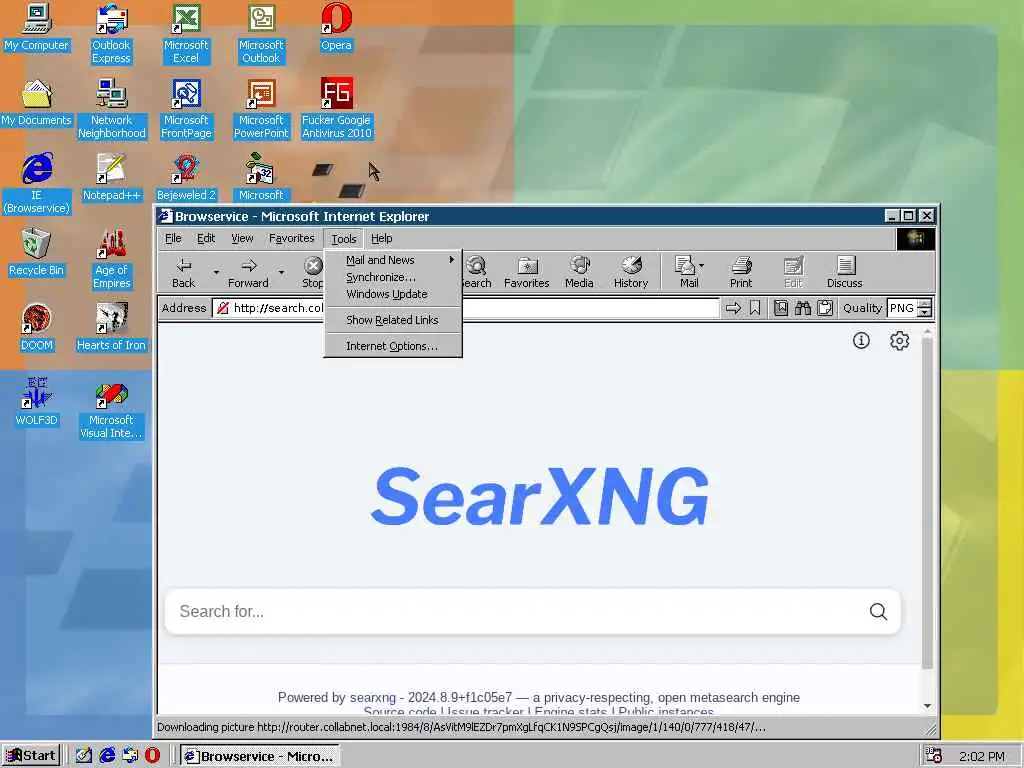Select the Microsoft PowerPoint shortcut
The height and width of the screenshot is (768, 1024).
pos(261,109)
